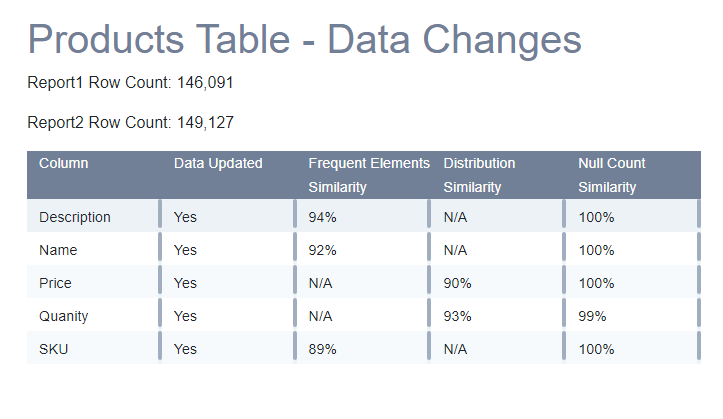Click the Frequent Elements Similarity header

[369, 175]
